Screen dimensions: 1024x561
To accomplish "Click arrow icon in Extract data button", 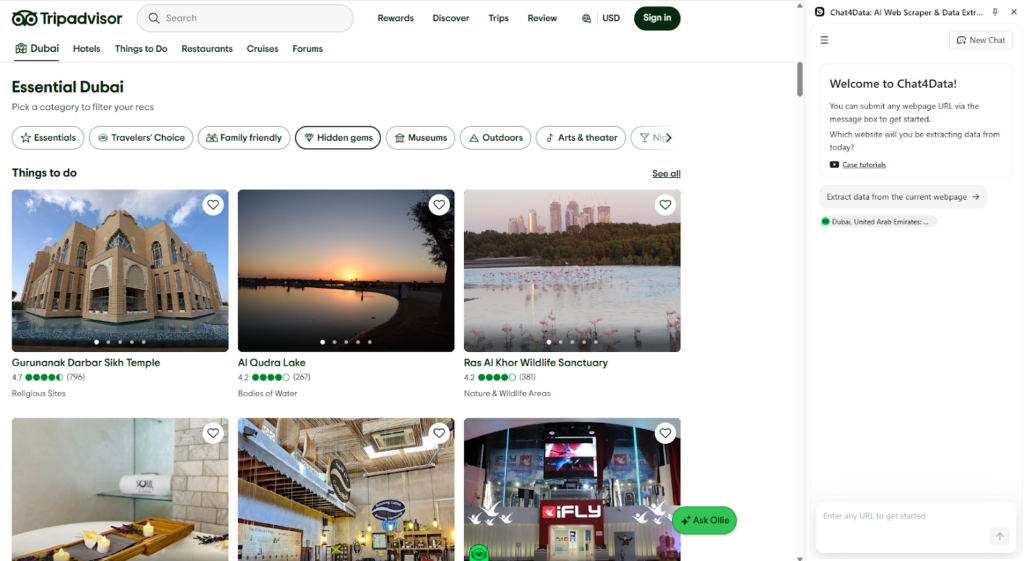I will 976,197.
